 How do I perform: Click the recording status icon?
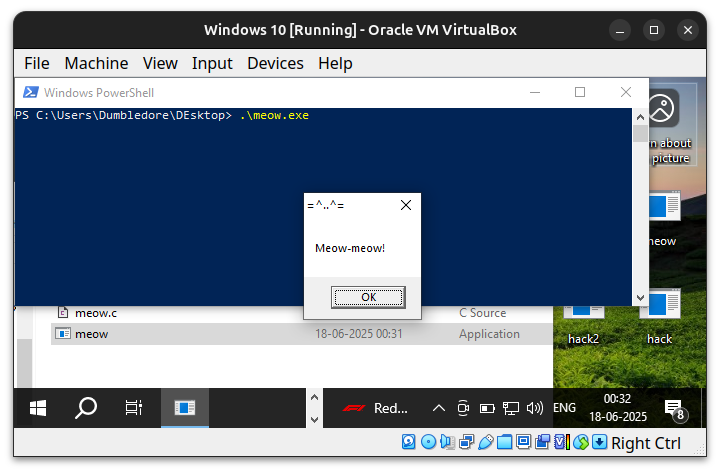pos(542,442)
